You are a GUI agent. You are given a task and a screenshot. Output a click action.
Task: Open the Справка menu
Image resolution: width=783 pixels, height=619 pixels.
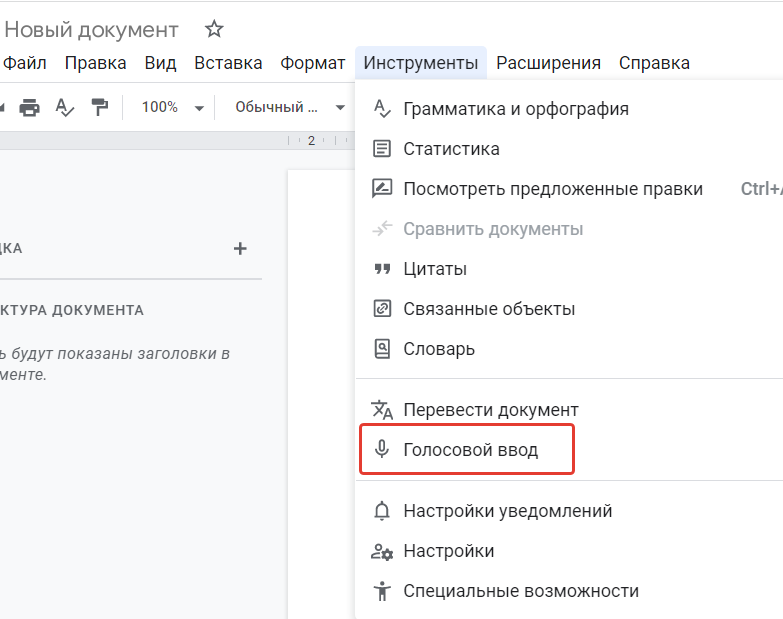click(654, 63)
